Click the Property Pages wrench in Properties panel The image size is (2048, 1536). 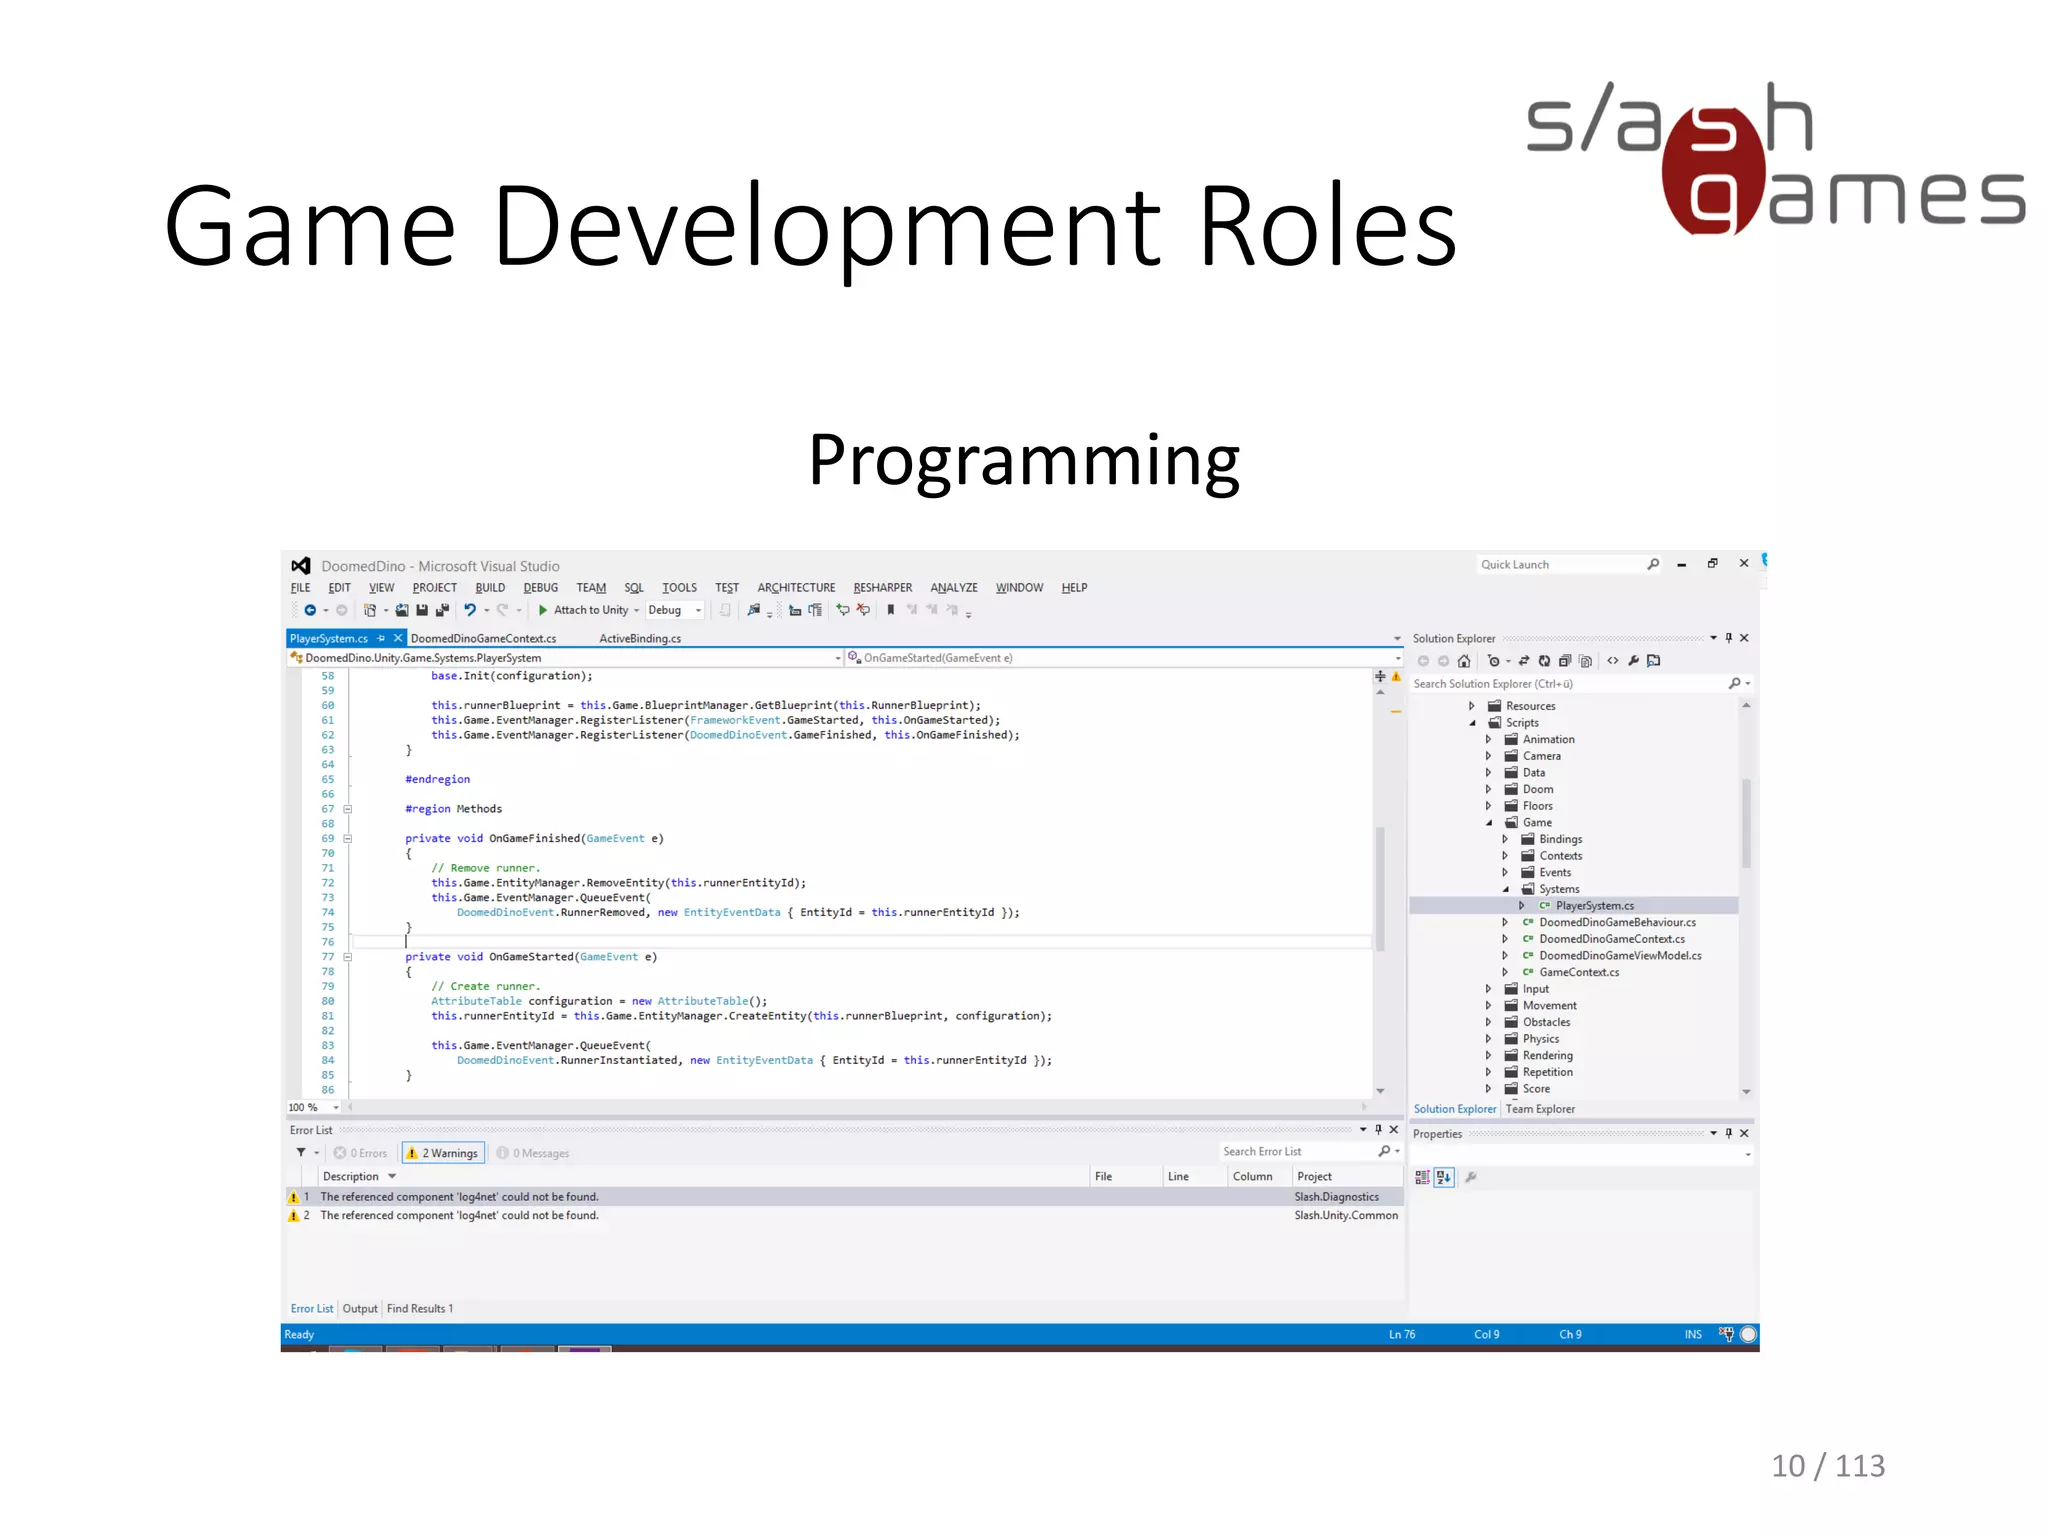[1471, 1177]
